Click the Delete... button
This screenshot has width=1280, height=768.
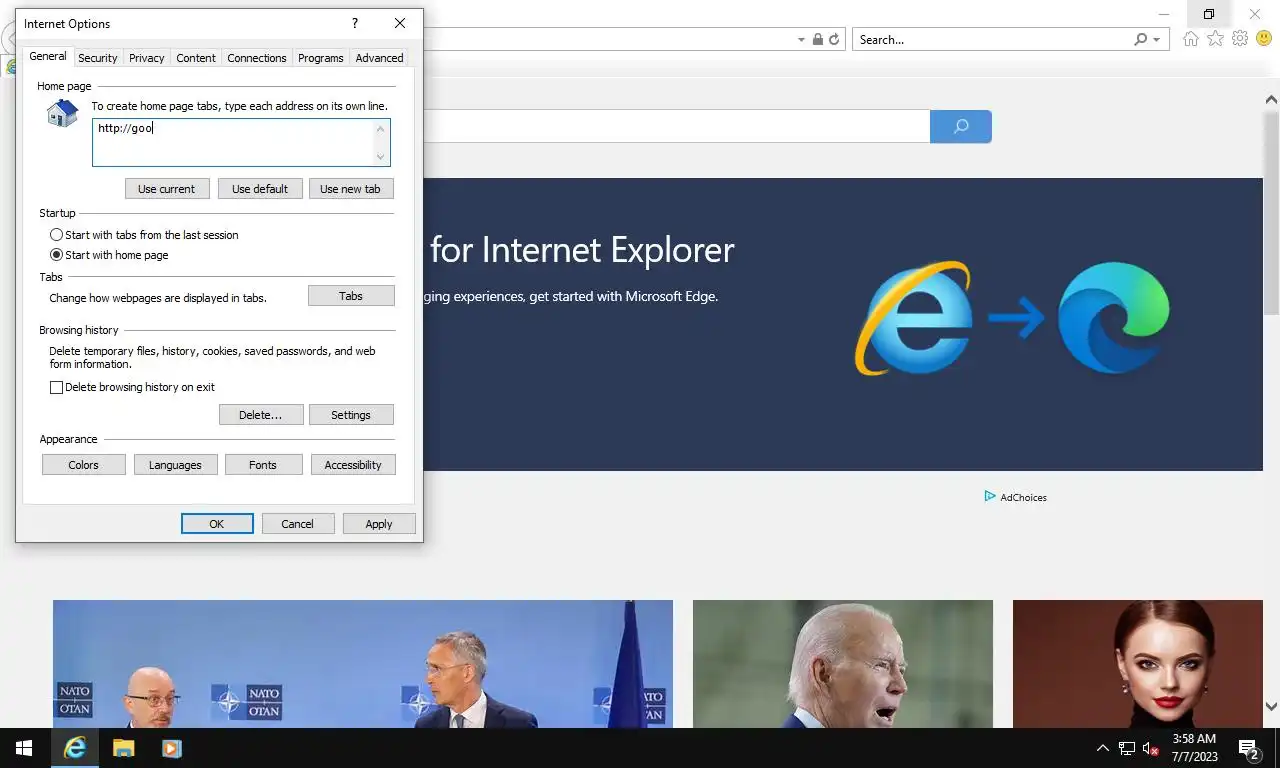click(261, 415)
